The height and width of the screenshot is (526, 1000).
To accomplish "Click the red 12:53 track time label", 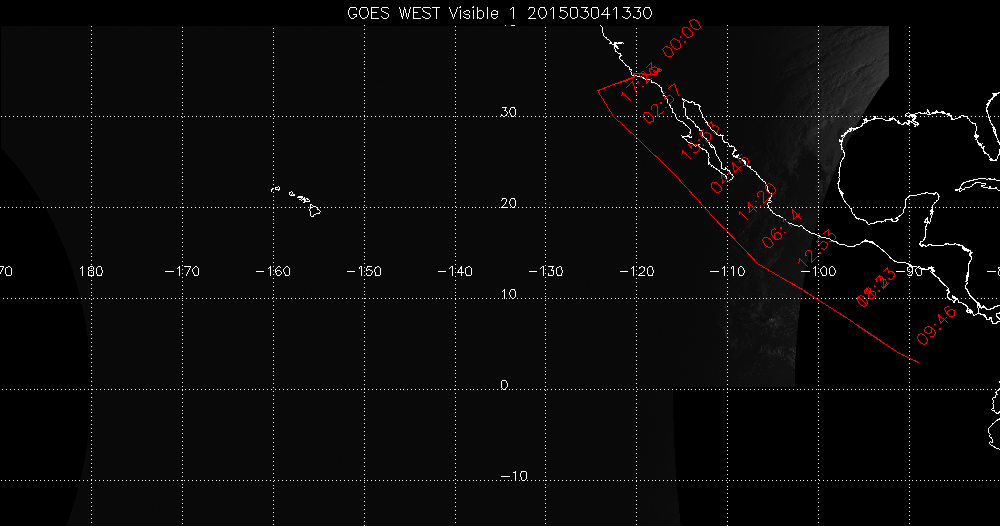I will pyautogui.click(x=815, y=247).
